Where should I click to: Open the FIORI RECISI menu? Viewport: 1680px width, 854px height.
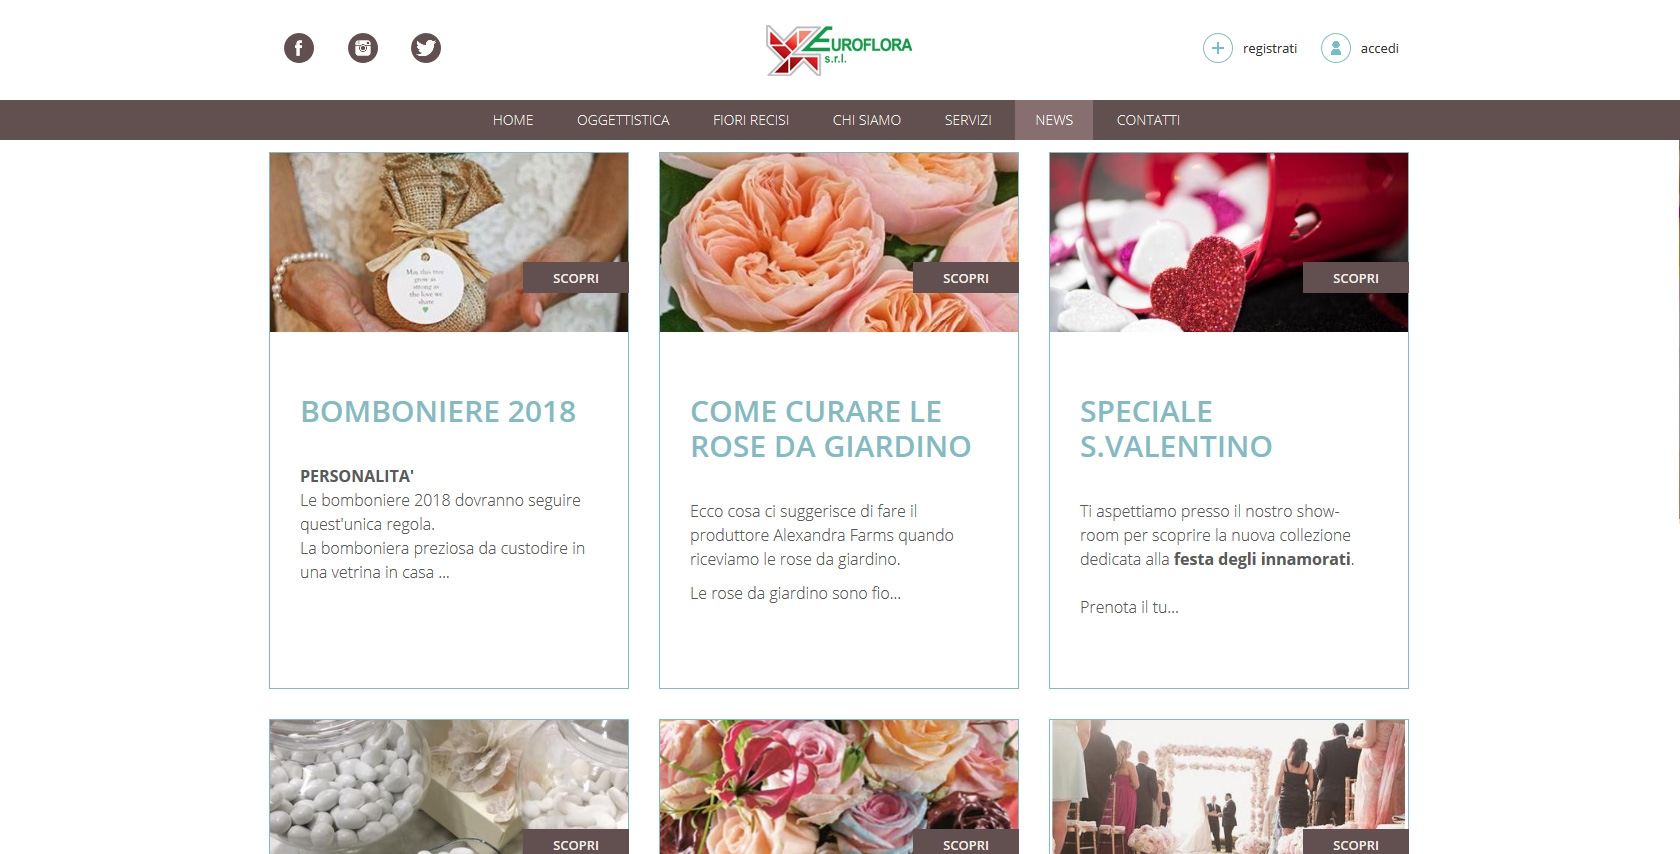tap(751, 120)
